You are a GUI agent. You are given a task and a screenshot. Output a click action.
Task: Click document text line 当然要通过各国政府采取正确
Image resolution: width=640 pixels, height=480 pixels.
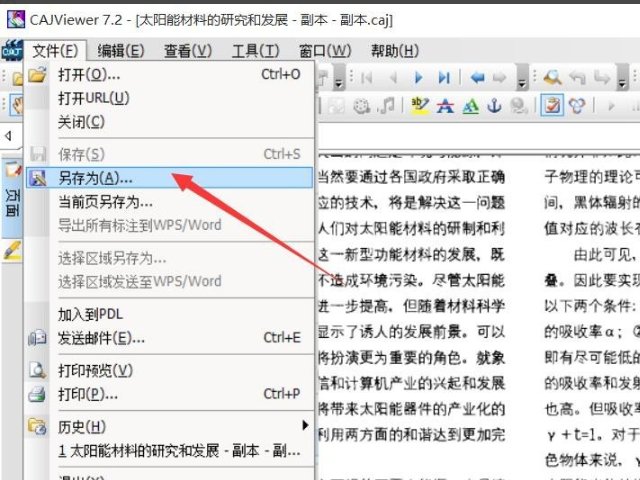(x=411, y=177)
